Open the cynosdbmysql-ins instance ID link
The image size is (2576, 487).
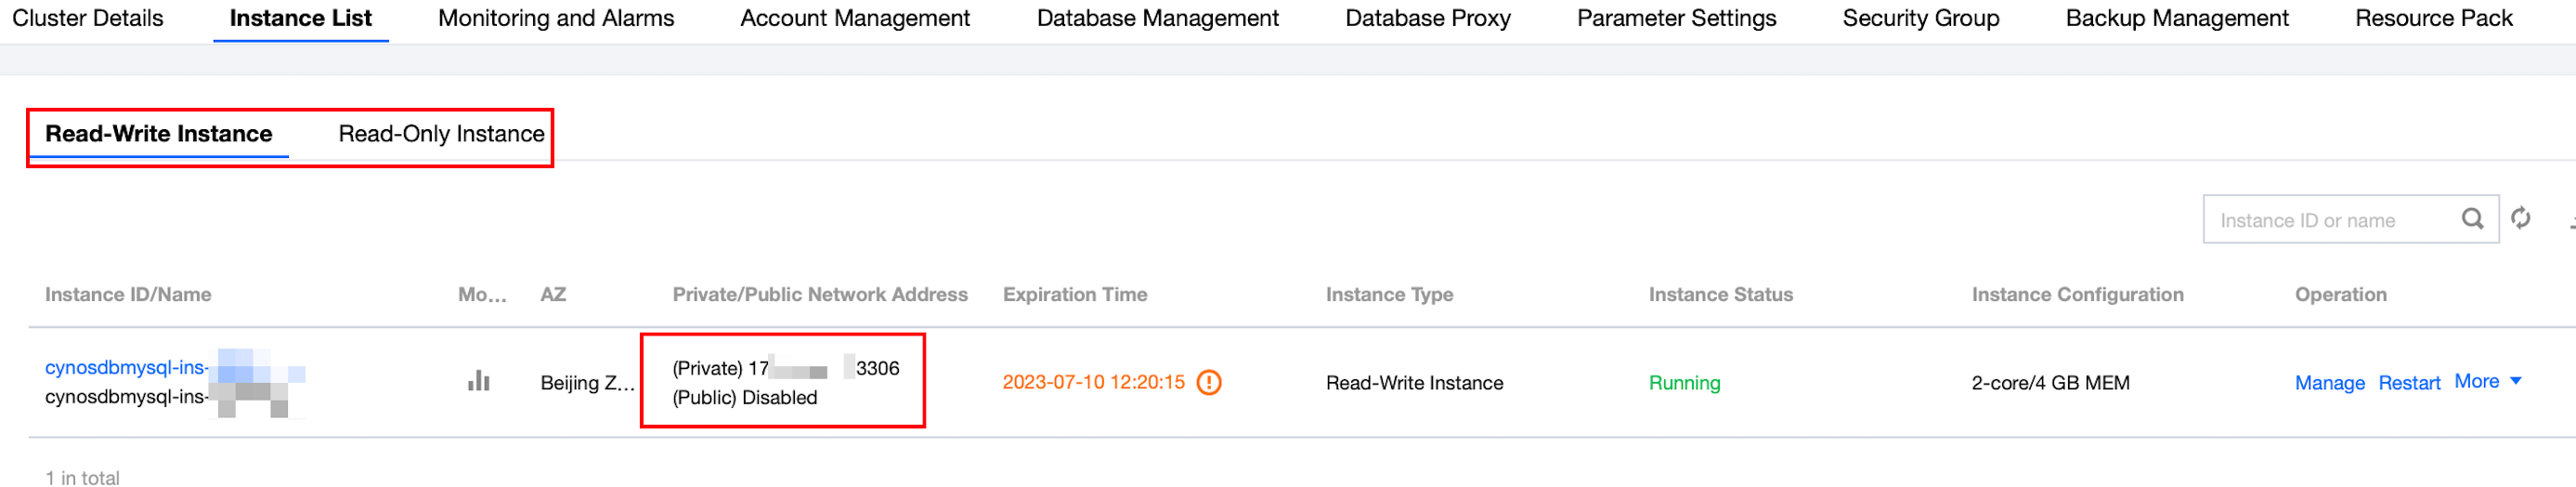click(x=126, y=367)
